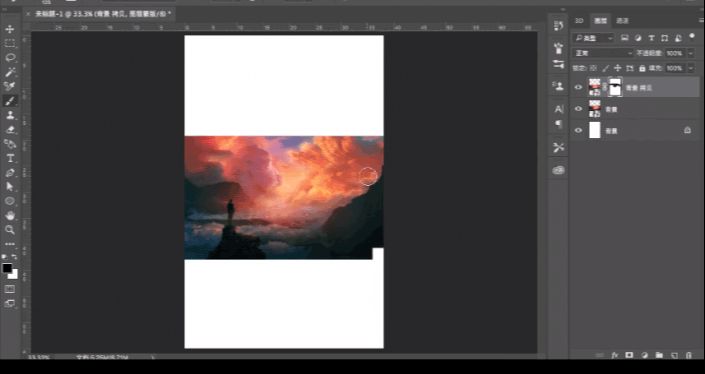The height and width of the screenshot is (374, 705).
Task: Swap foreground and background colors
Action: [x=15, y=257]
